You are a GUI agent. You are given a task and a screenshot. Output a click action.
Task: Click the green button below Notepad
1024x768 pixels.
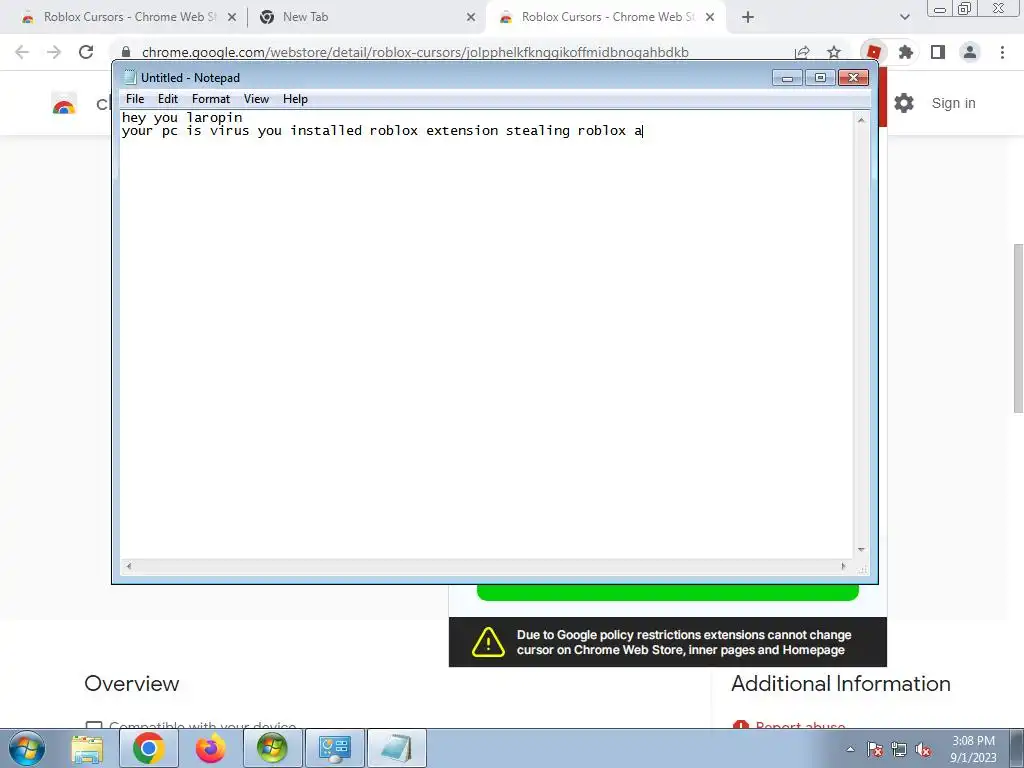[x=667, y=592]
